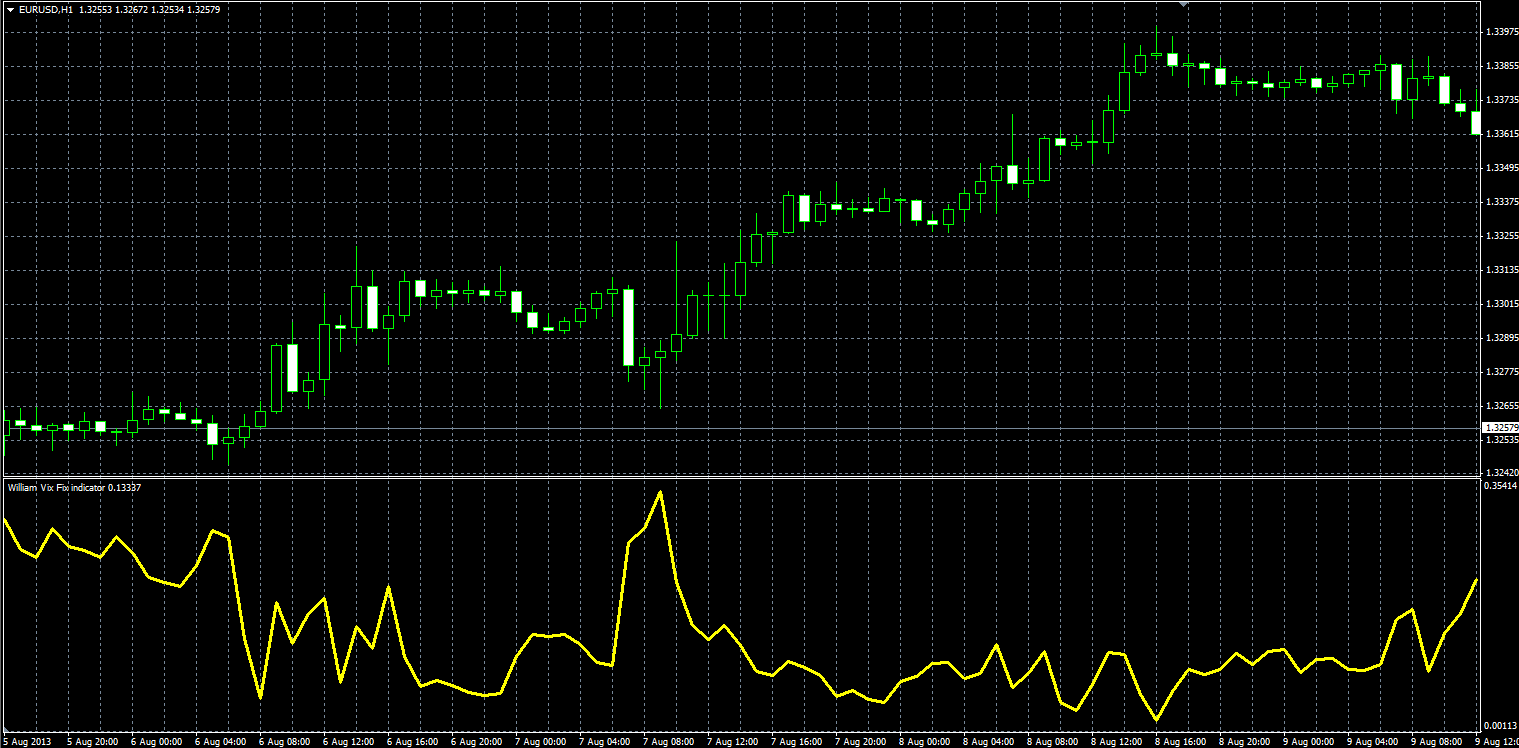The width and height of the screenshot is (1519, 748).
Task: Click indicator scale maximum value 0.35414
Action: [1500, 485]
